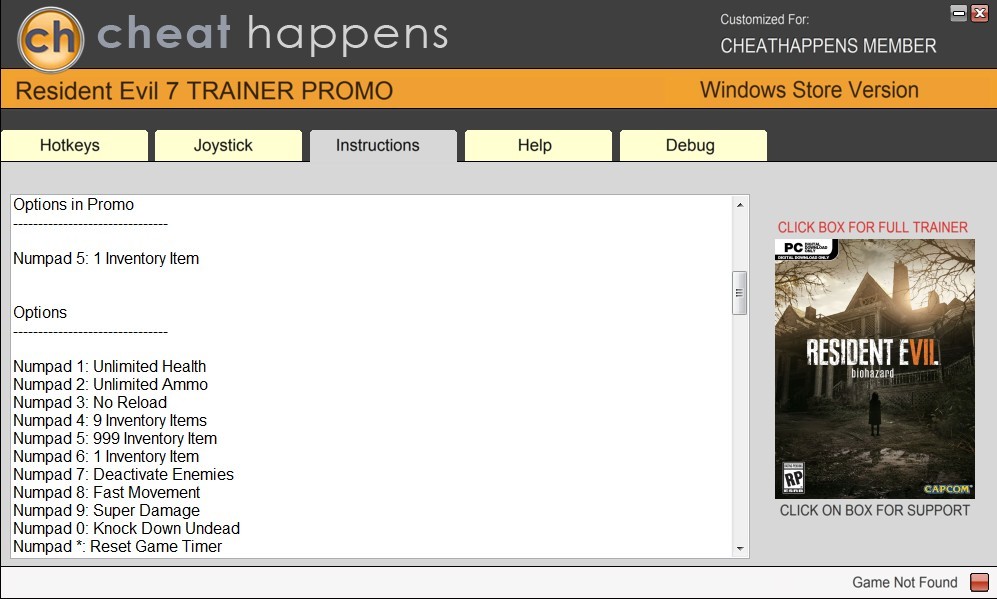Click the CLICK ON BOX FOR SUPPORT label

(875, 510)
